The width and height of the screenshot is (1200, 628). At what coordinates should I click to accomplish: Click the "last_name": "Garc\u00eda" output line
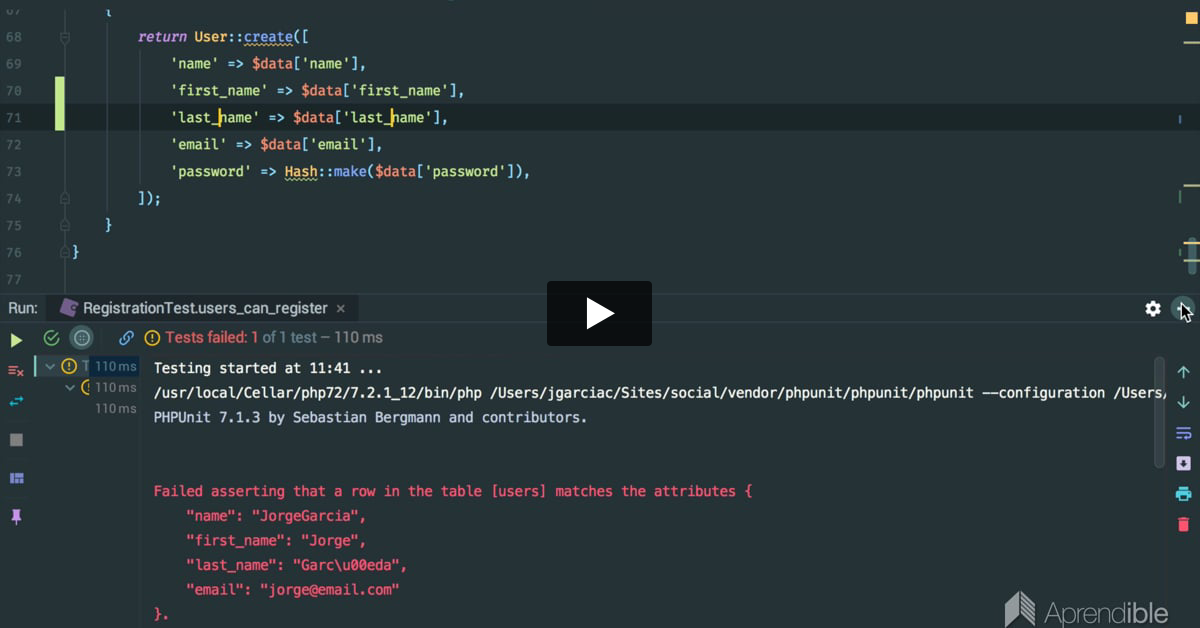click(x=297, y=565)
